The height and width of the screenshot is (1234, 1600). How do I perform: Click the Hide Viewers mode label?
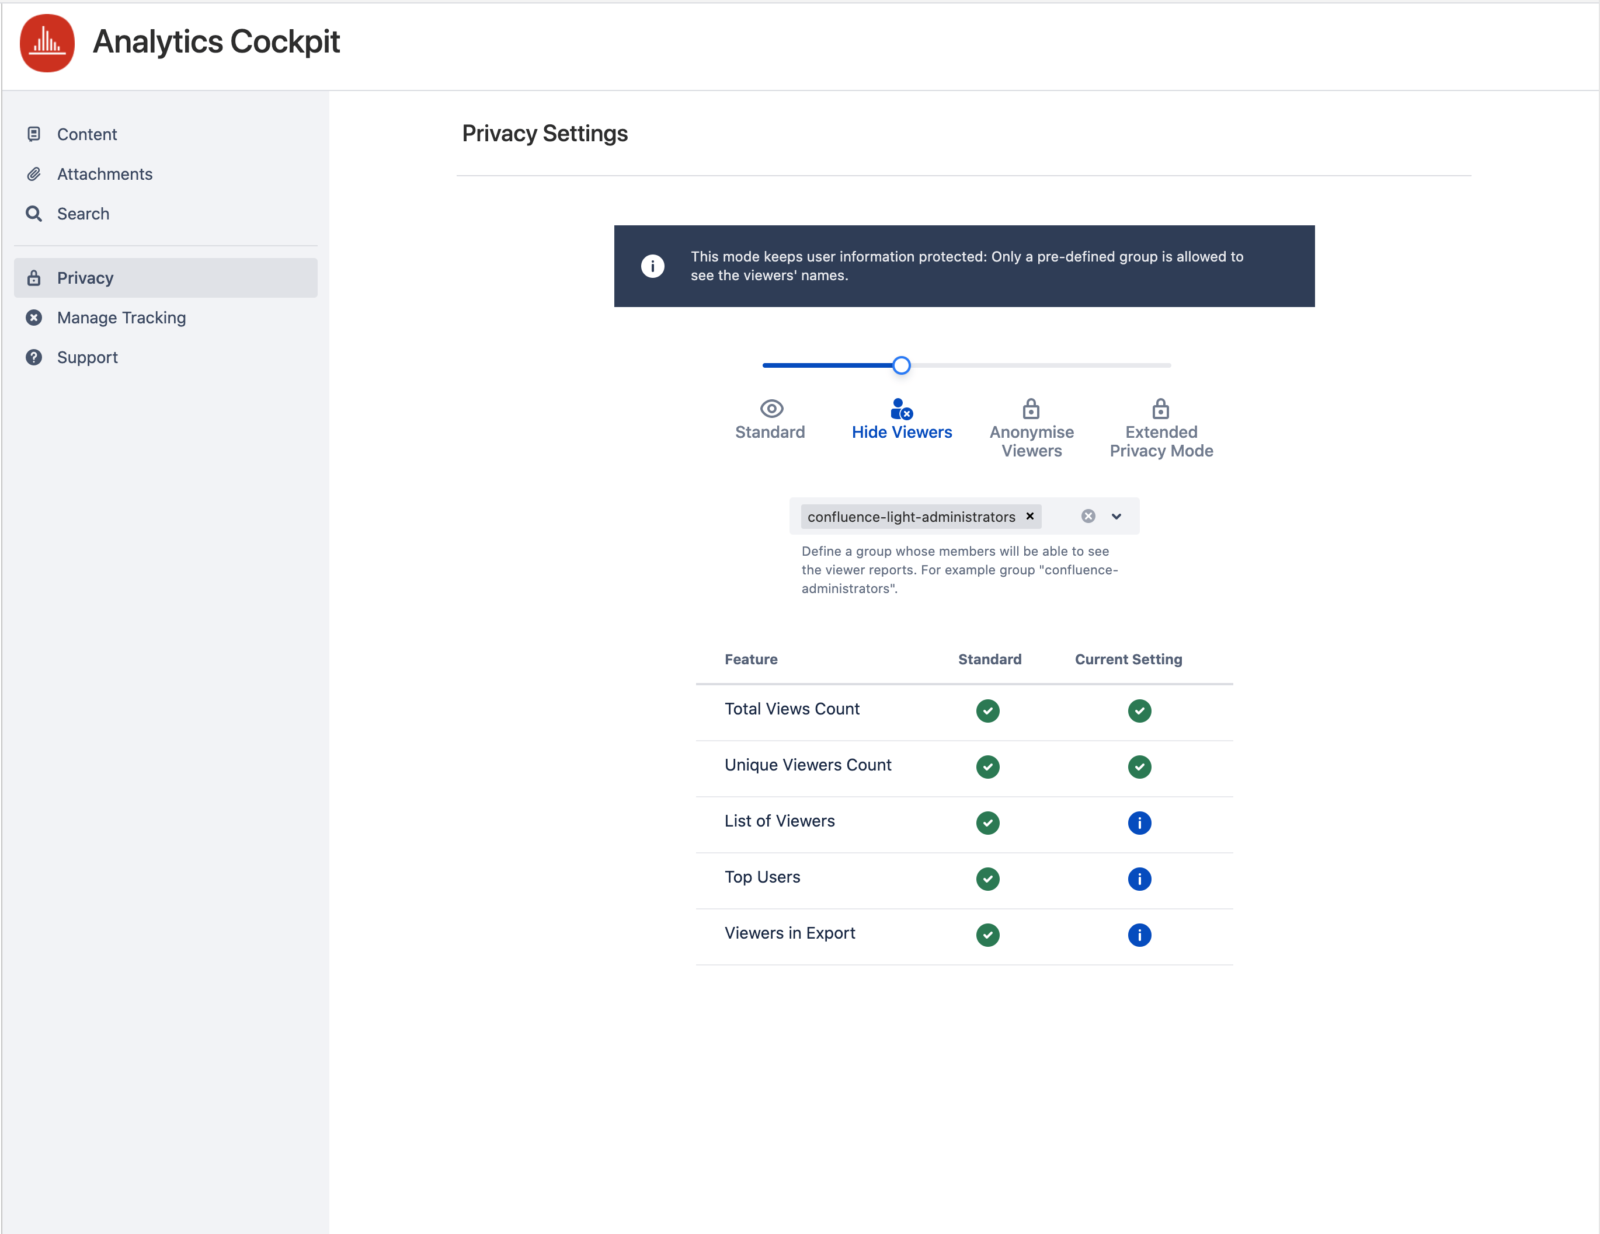click(901, 432)
